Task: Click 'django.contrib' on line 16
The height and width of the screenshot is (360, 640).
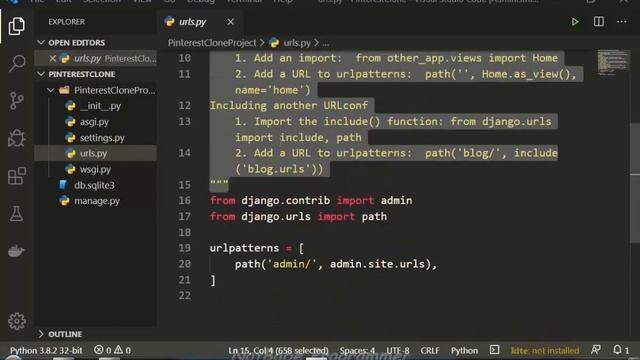Action: (x=285, y=200)
